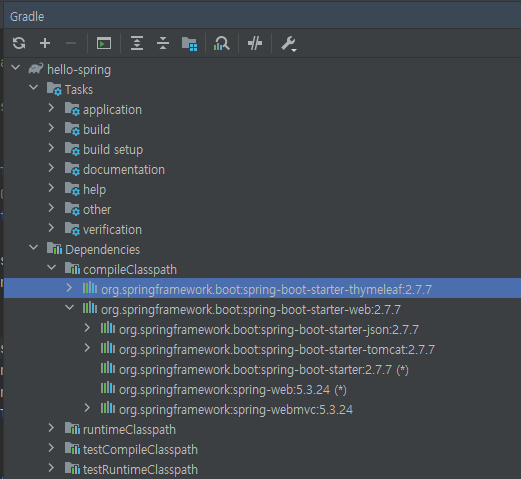Image resolution: width=521 pixels, height=479 pixels.
Task: Click the application task folder icon
Action: pyautogui.click(x=72, y=109)
